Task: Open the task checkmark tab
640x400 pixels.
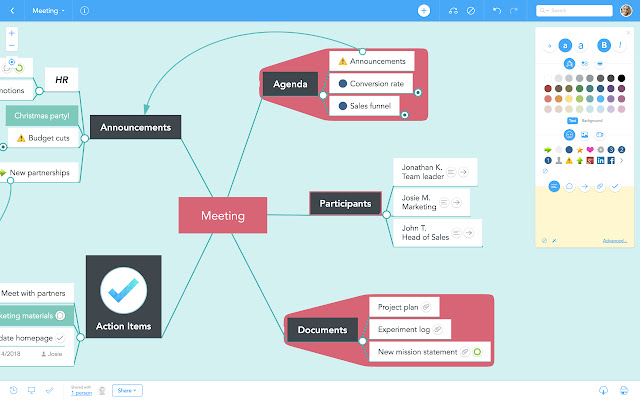Action: click(x=615, y=186)
